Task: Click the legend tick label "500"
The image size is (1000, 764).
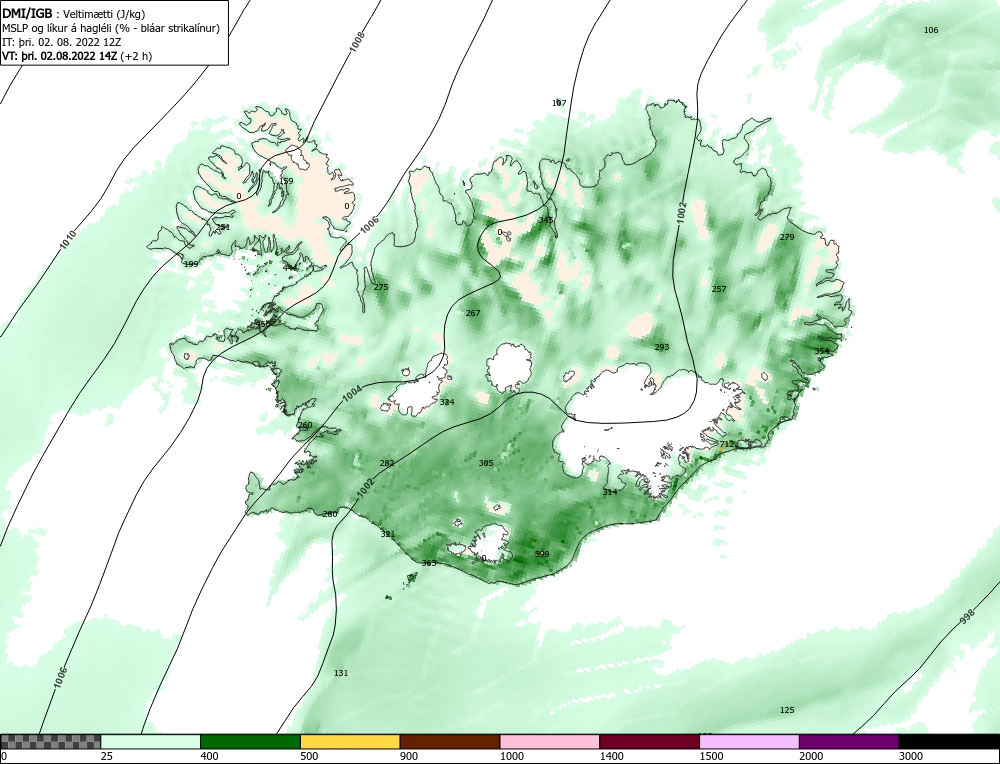Action: (309, 756)
